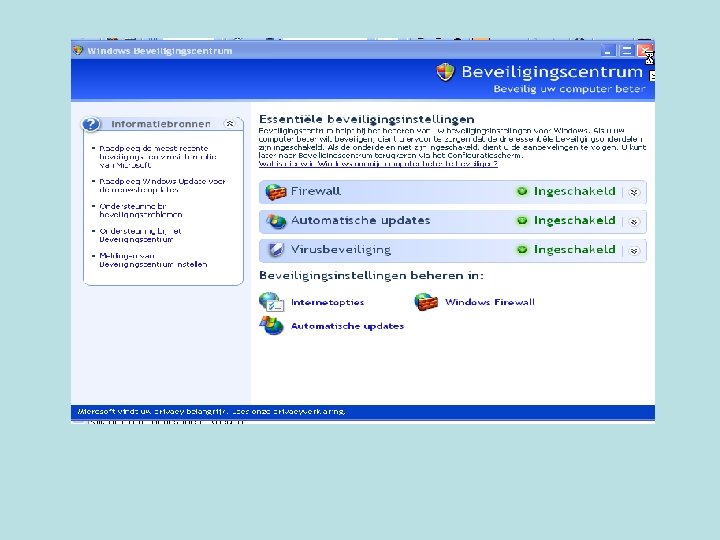
Task: Open Ondersteuning bij beveiligingsproblemen link
Action: click(141, 210)
